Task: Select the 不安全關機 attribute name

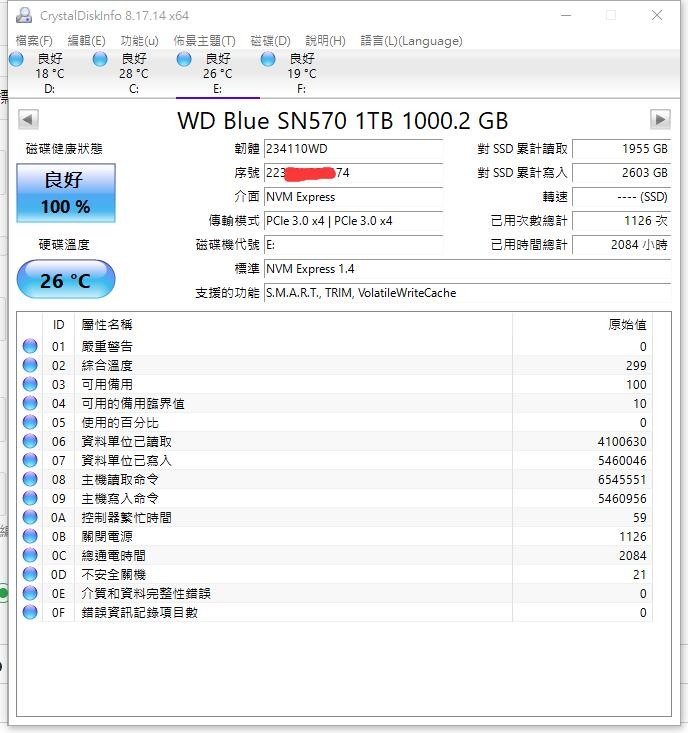Action: tap(114, 575)
